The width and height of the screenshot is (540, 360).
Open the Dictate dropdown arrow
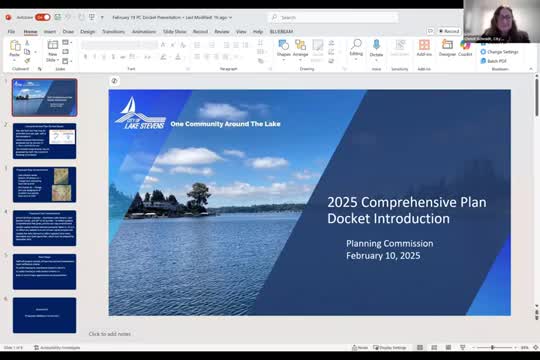376,60
